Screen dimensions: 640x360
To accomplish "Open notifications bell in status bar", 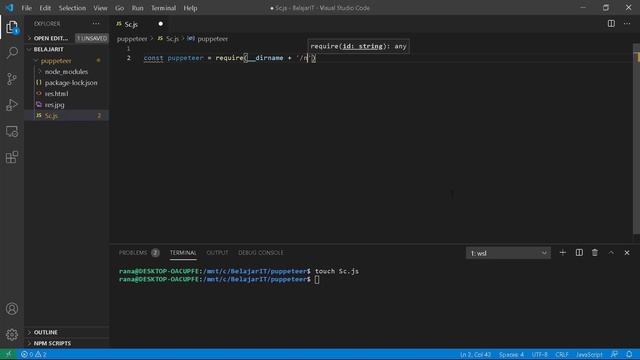I will 629,354.
